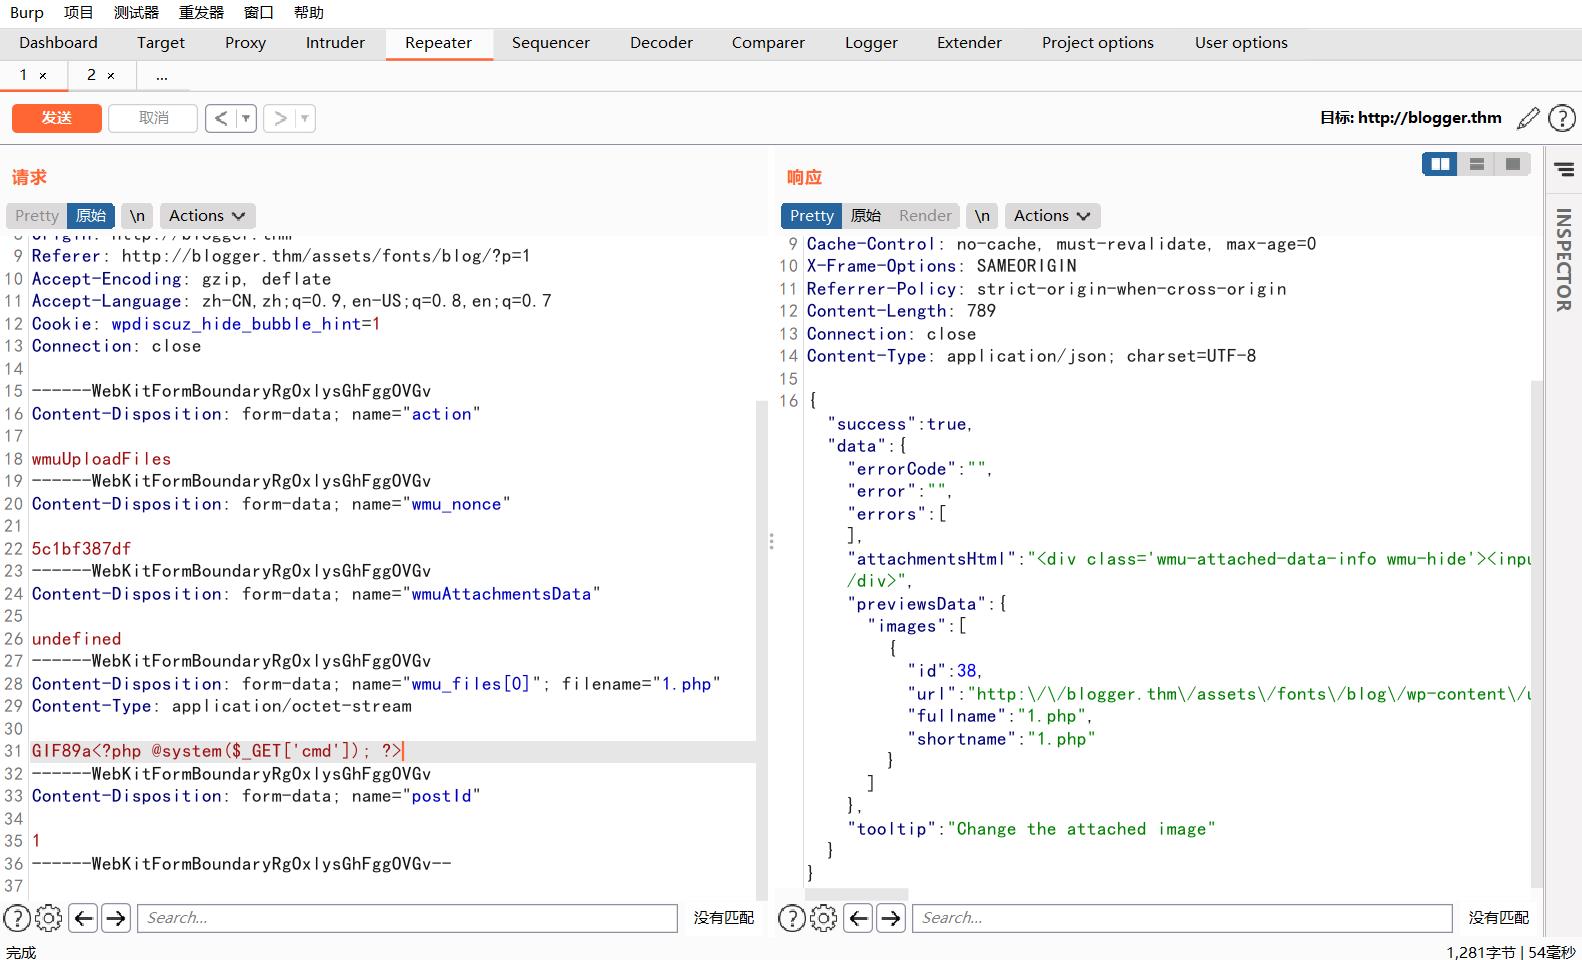Open response search help icon
This screenshot has height=960, width=1582.
(x=792, y=918)
